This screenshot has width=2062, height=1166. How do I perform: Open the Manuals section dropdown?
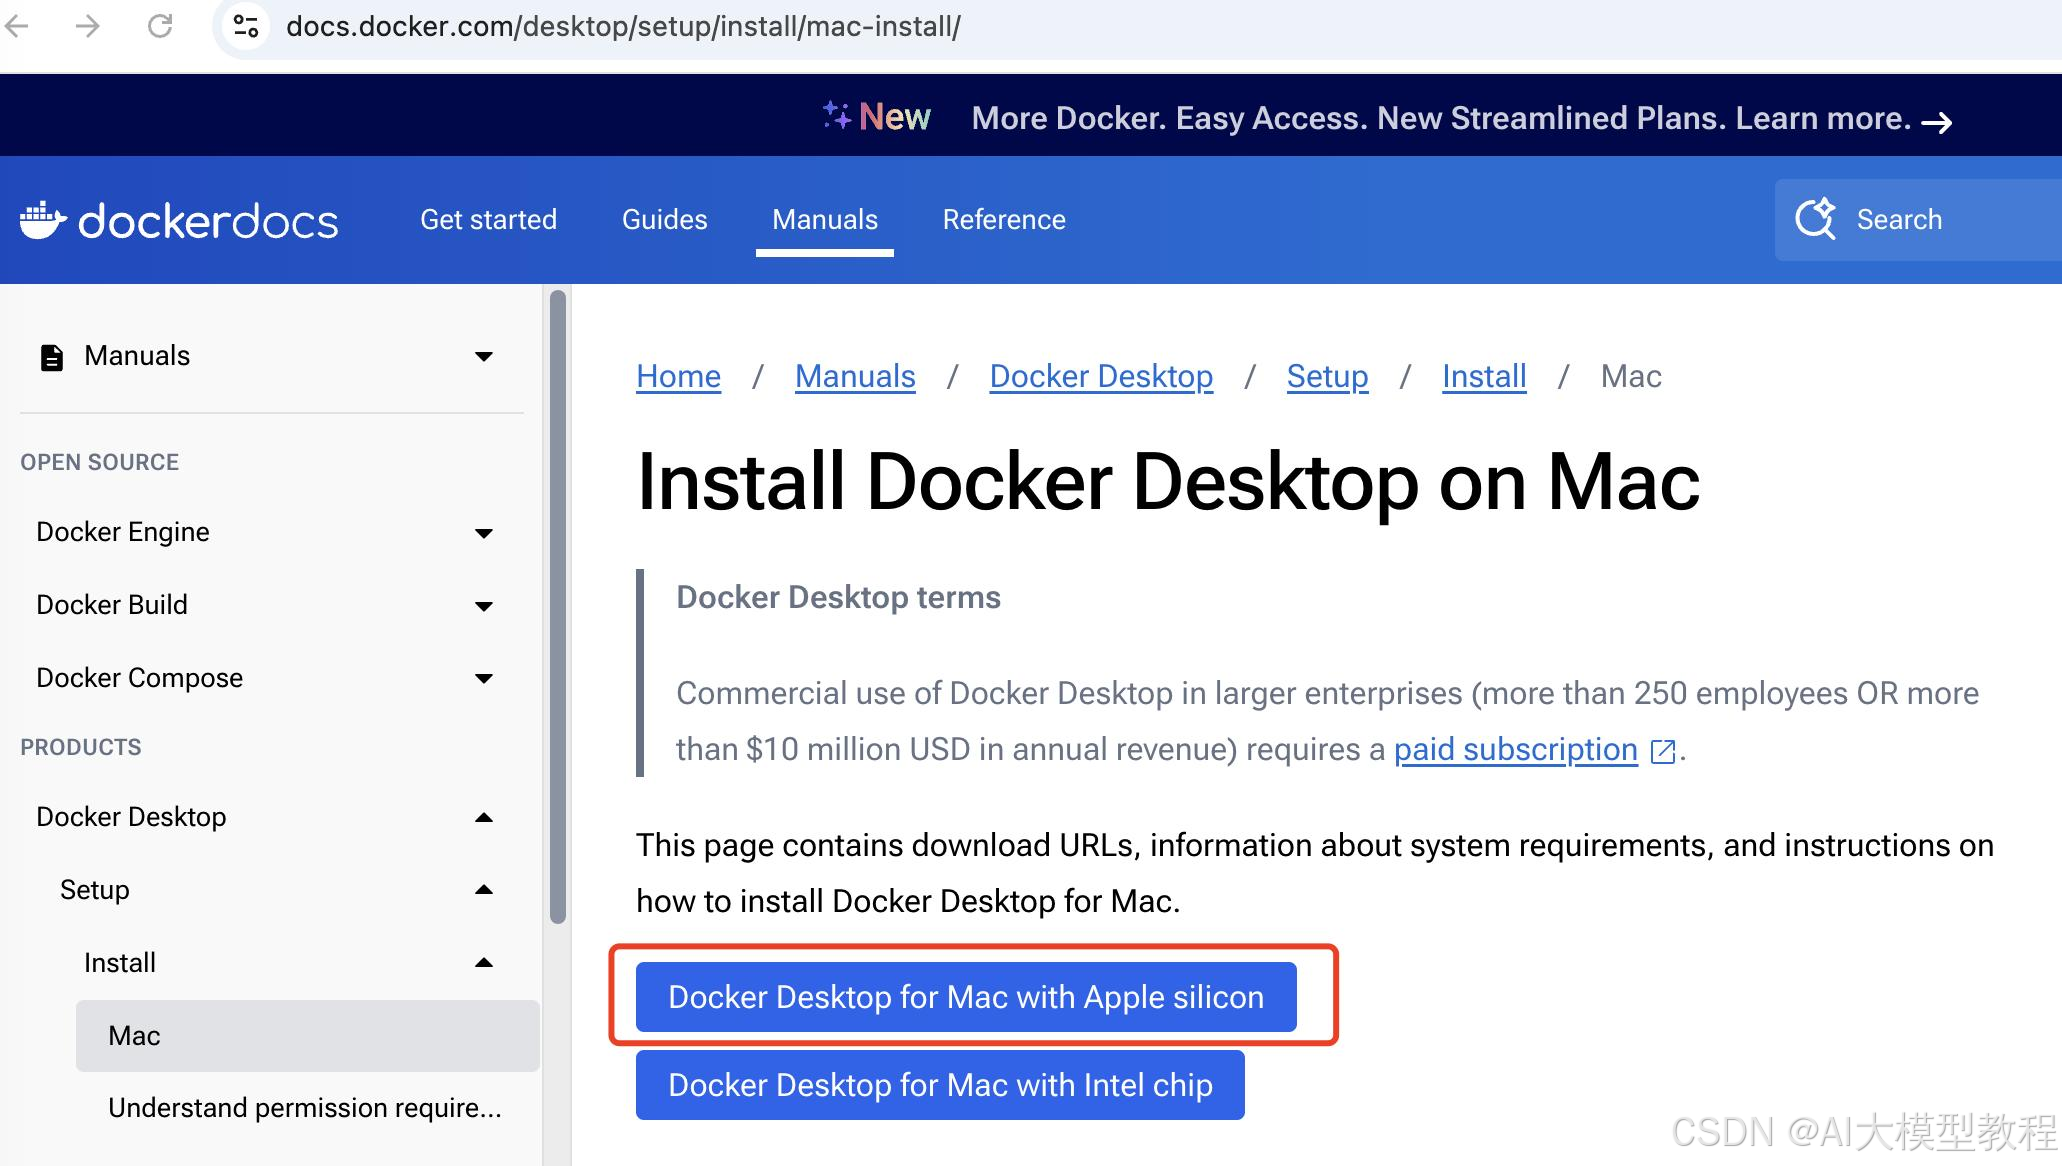pos(484,357)
